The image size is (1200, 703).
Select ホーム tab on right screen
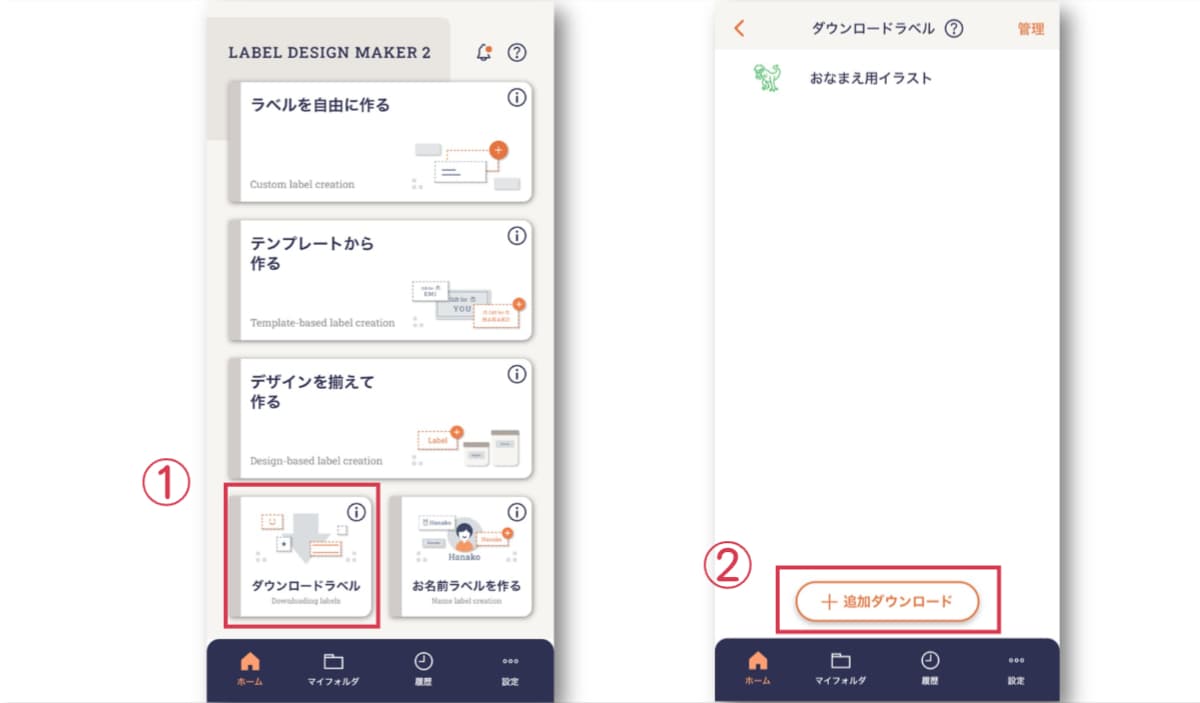(758, 669)
